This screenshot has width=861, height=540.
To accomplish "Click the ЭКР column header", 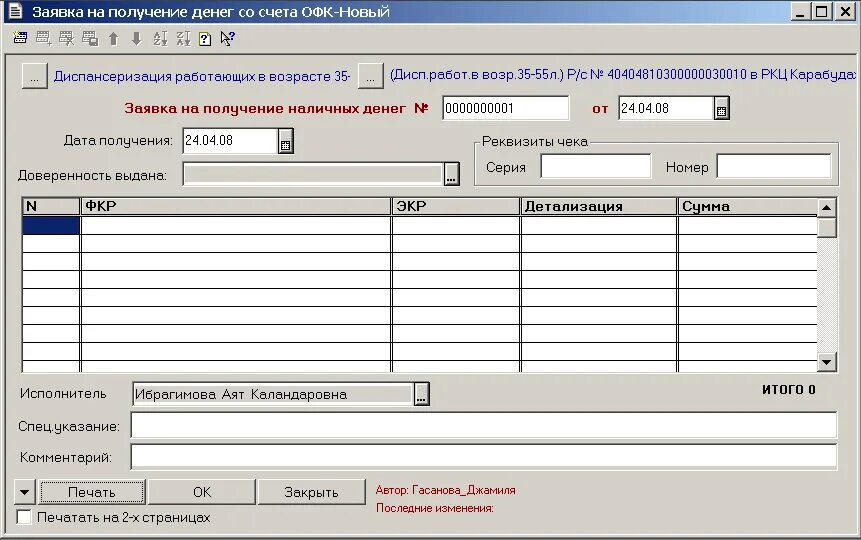I will [456, 207].
